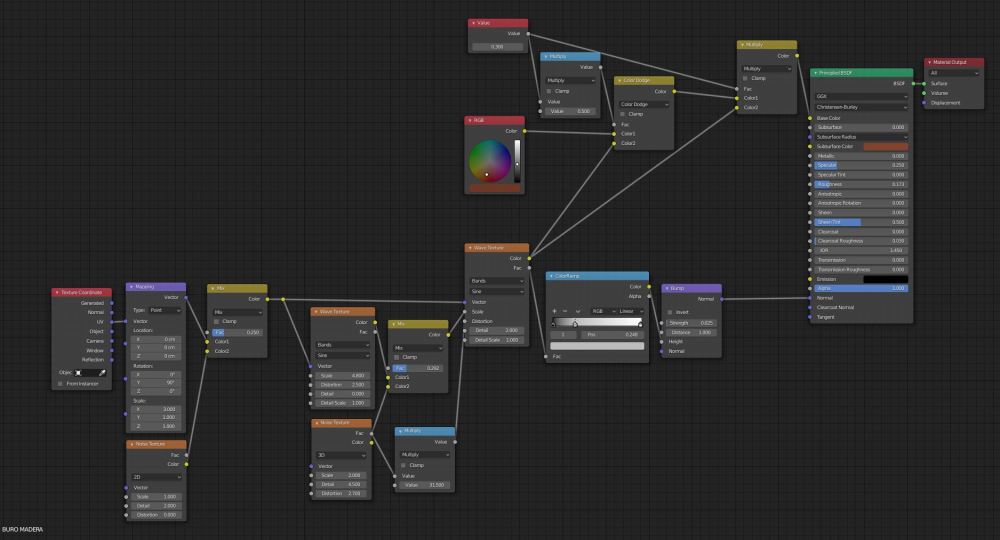Toggle Invert checkbox in Bump node
Viewport: 1000px width, 540px height.
coord(668,312)
